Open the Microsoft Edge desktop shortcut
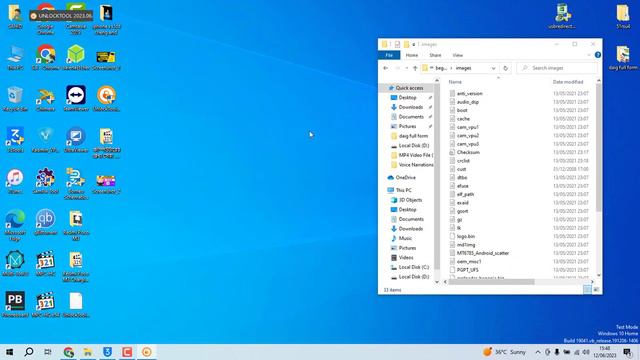 tap(15, 225)
